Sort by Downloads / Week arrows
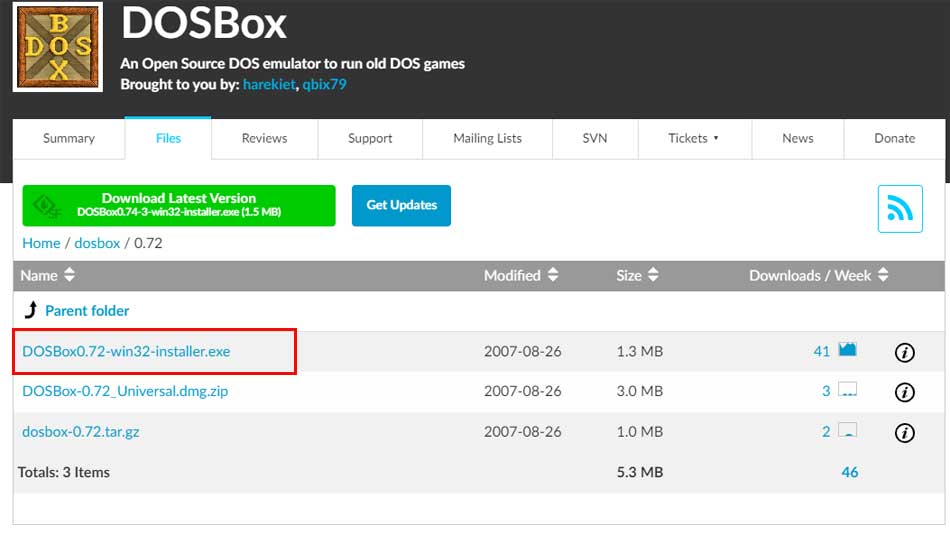 tap(883, 274)
